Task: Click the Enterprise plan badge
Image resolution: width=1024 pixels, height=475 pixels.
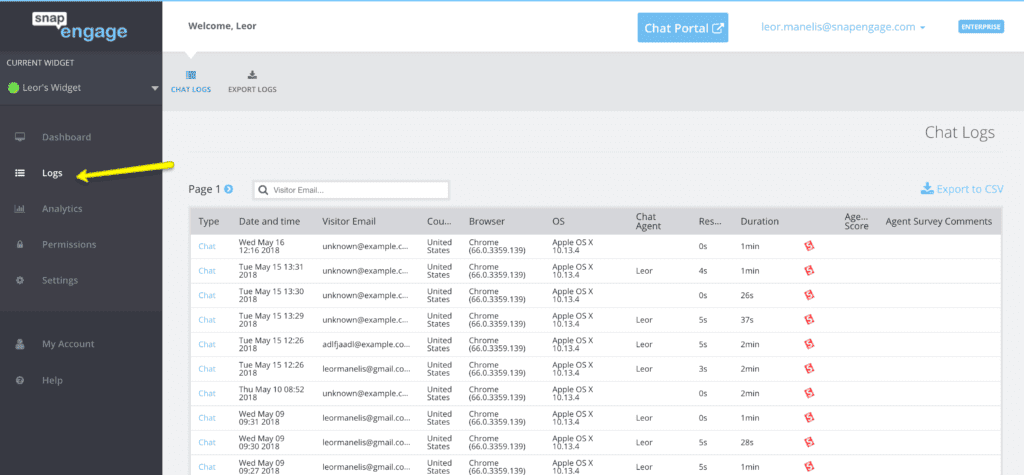Action: tap(980, 28)
